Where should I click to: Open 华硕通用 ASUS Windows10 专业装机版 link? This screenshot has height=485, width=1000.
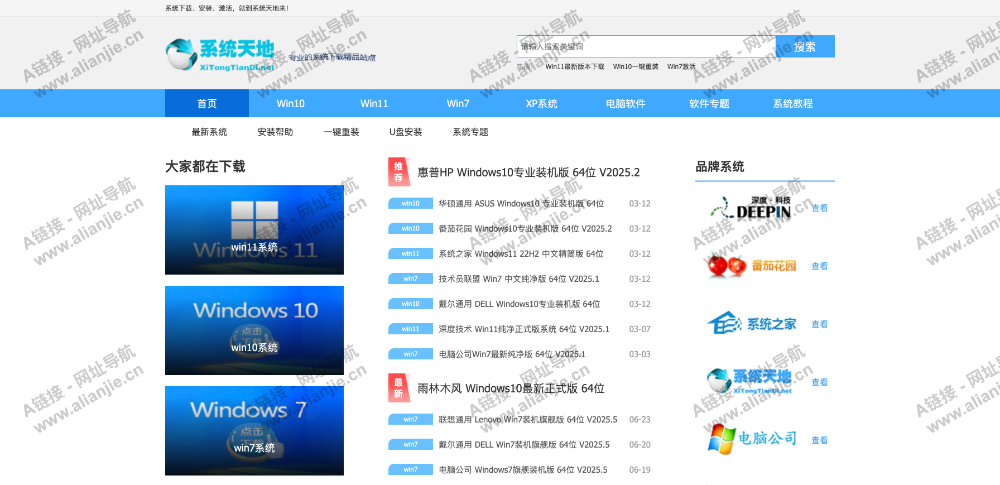tap(521, 204)
